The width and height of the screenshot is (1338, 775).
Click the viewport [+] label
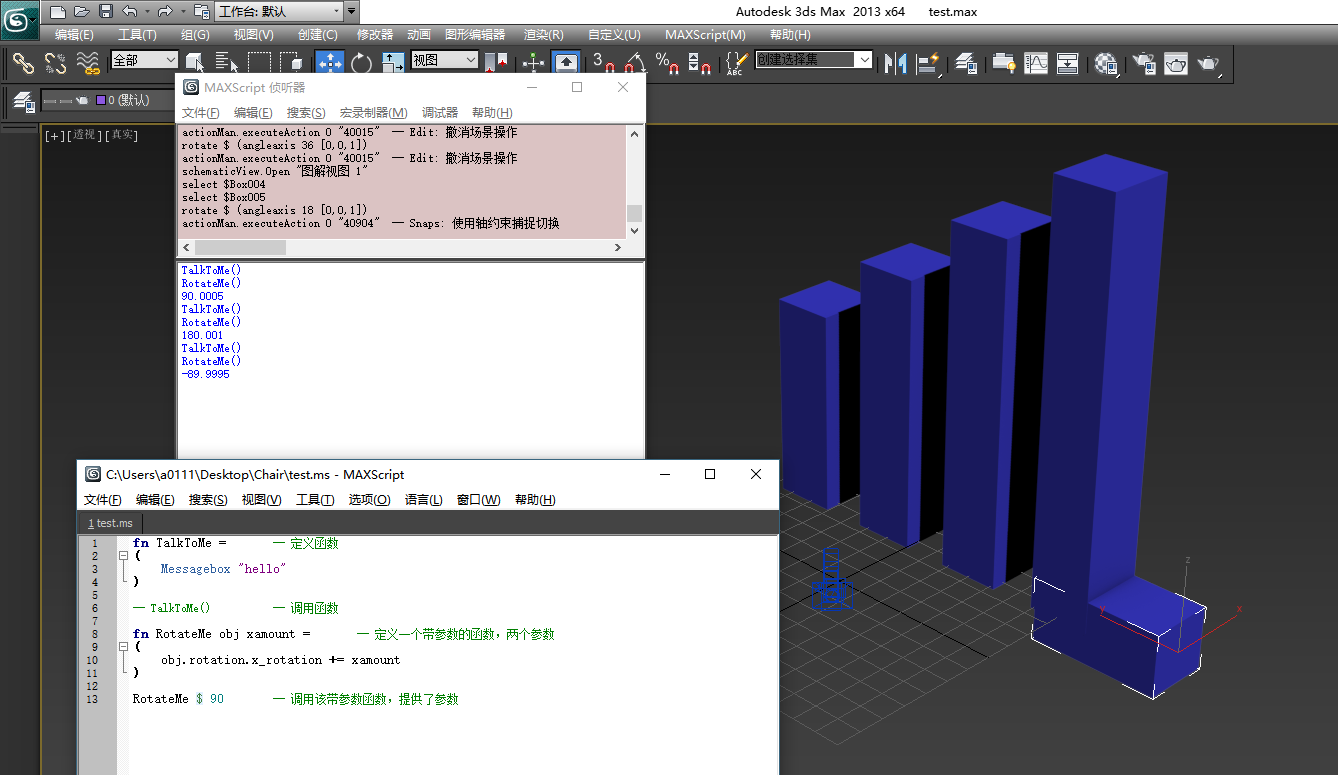(x=54, y=135)
